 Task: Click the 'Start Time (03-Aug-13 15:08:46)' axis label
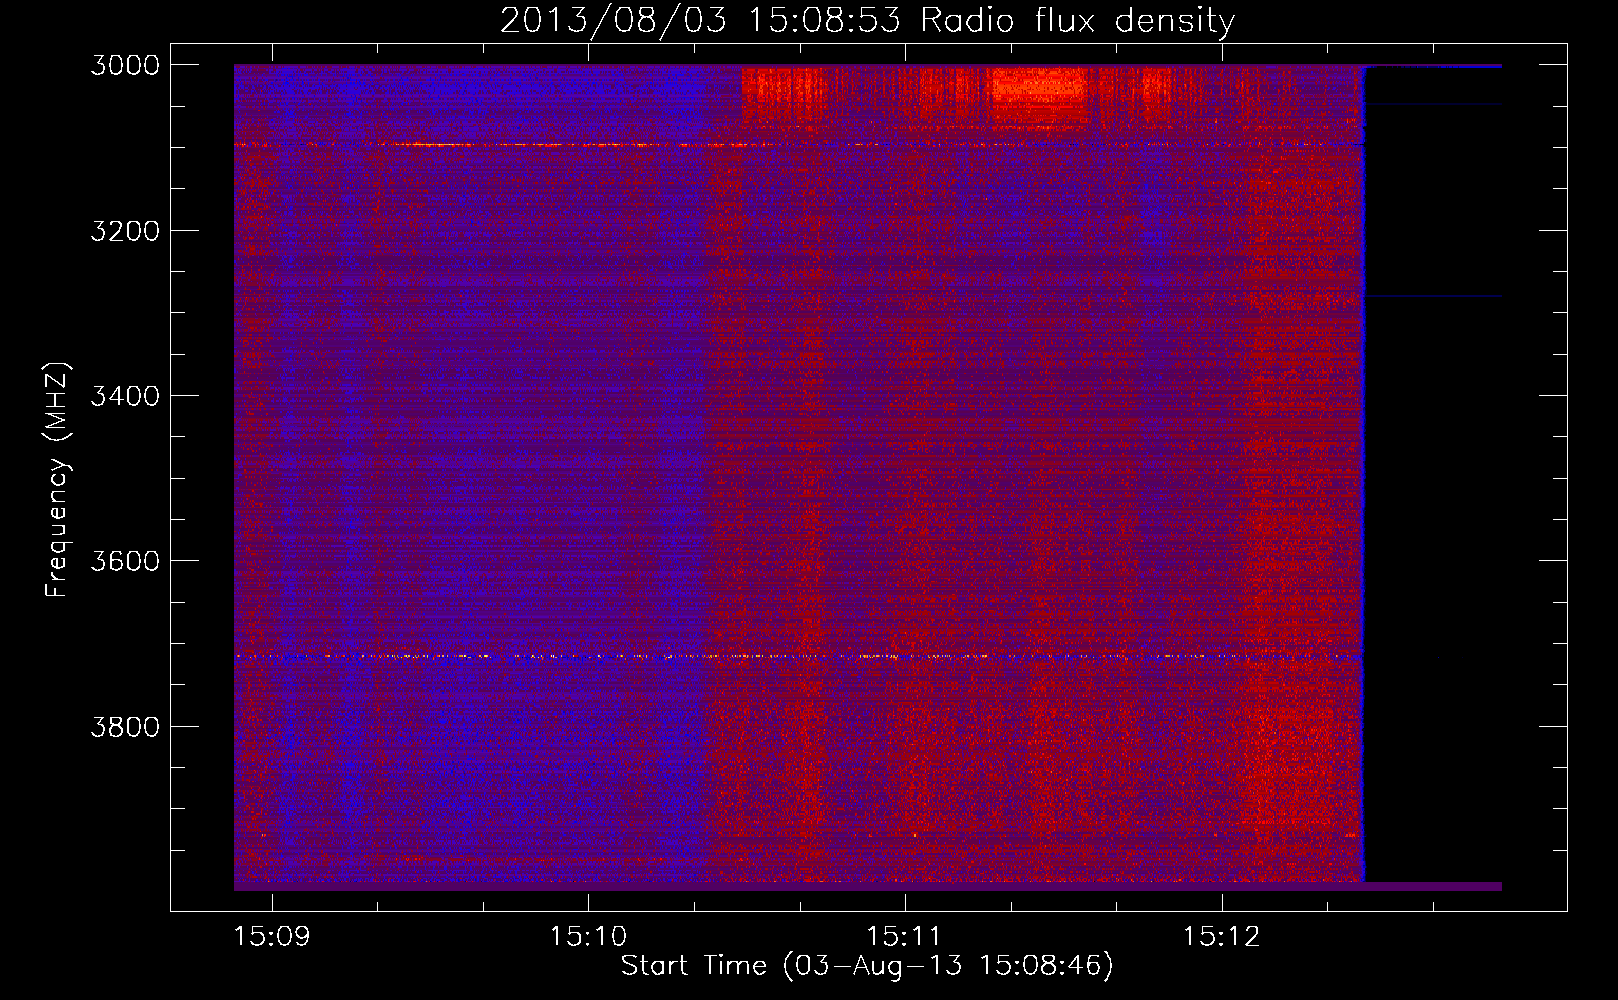point(867,965)
